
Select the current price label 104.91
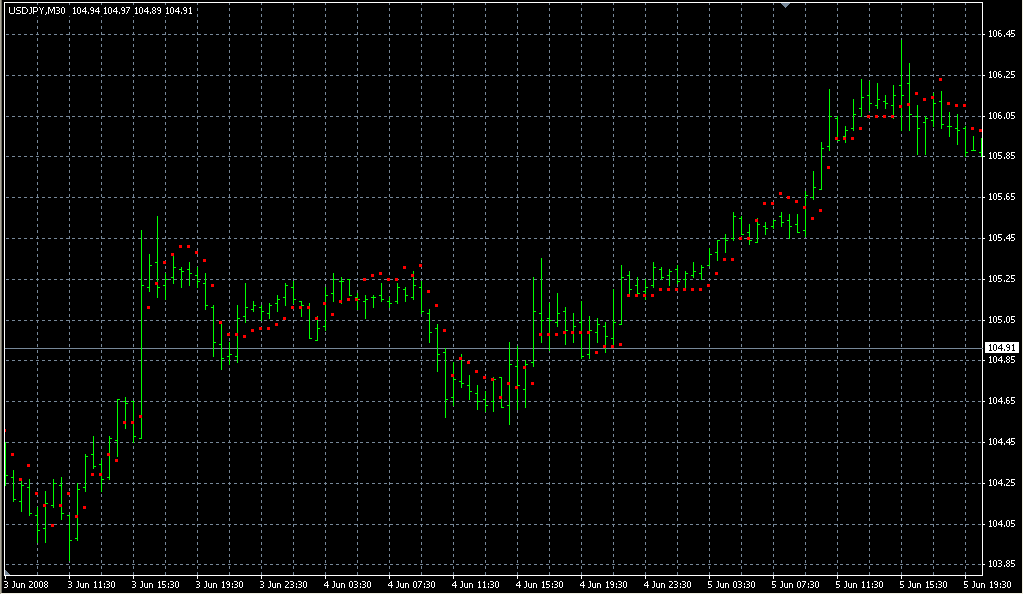tap(1000, 348)
